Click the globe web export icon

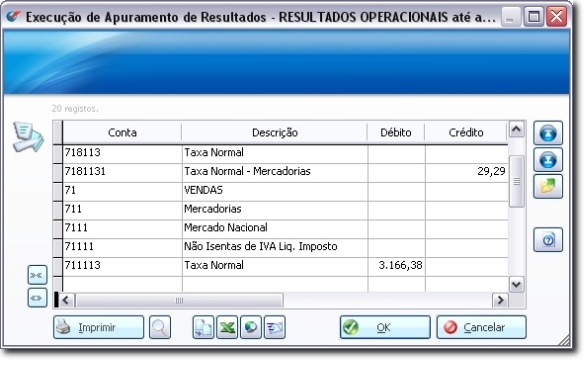click(x=251, y=327)
